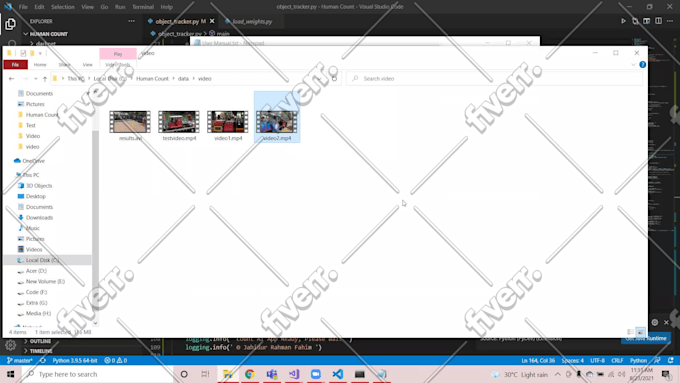Click Search video input field
The width and height of the screenshot is (680, 383).
(x=494, y=79)
